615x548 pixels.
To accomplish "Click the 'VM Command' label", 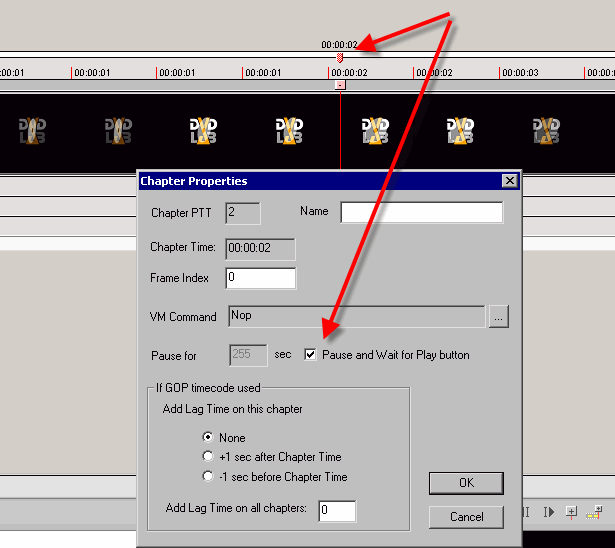I will click(183, 317).
